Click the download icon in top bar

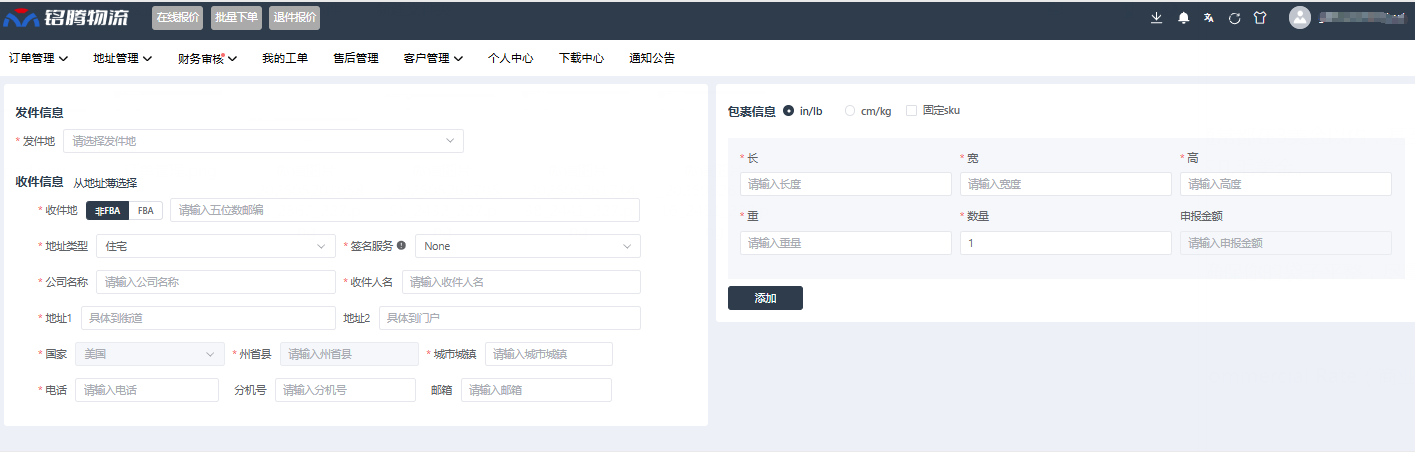pyautogui.click(x=1156, y=18)
